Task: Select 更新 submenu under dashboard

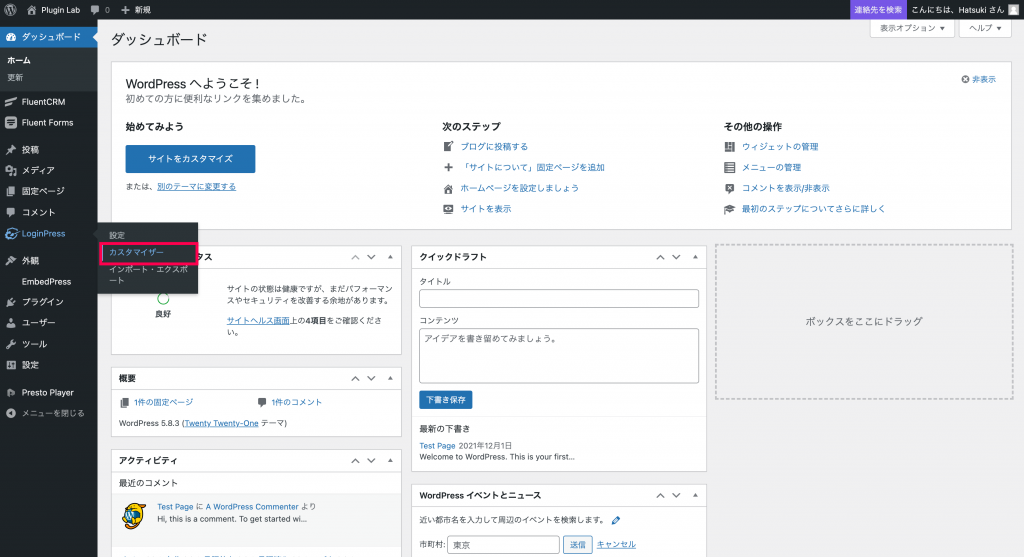Action: pos(16,77)
